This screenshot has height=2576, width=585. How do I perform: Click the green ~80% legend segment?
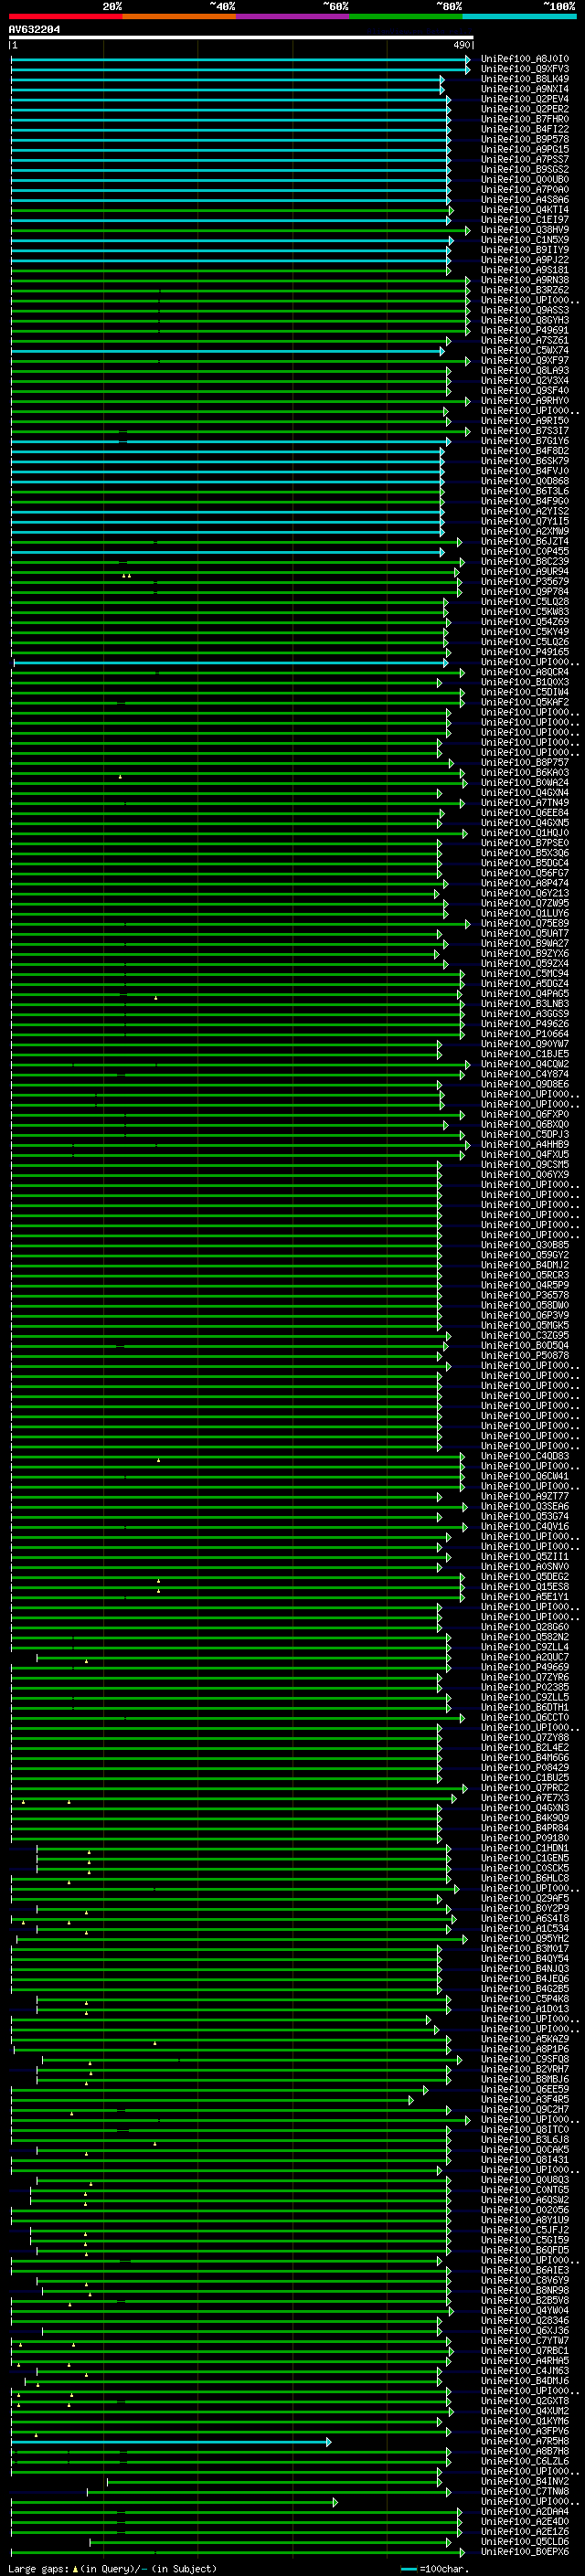coord(406,16)
